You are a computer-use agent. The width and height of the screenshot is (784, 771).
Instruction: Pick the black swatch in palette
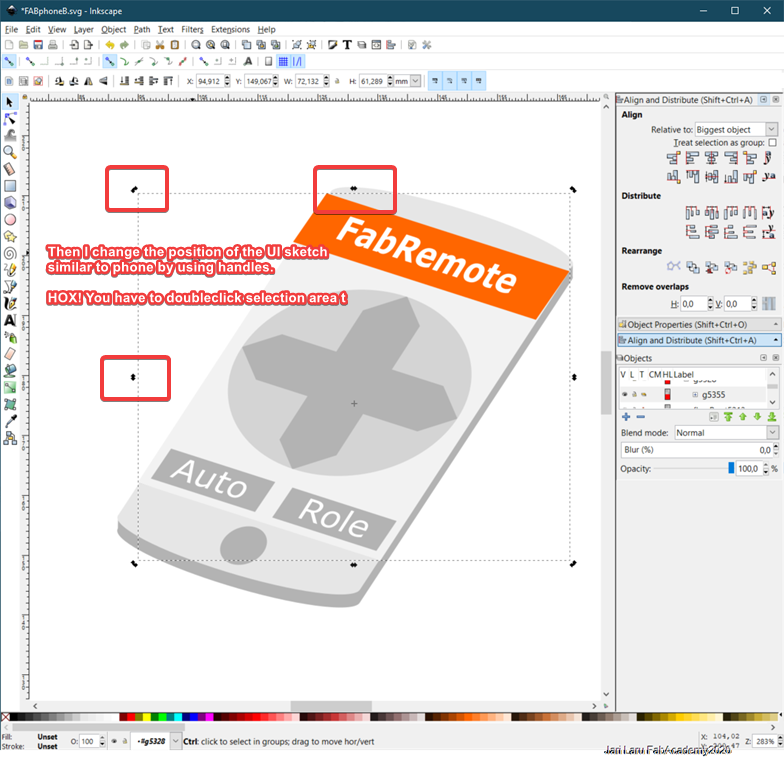14,716
